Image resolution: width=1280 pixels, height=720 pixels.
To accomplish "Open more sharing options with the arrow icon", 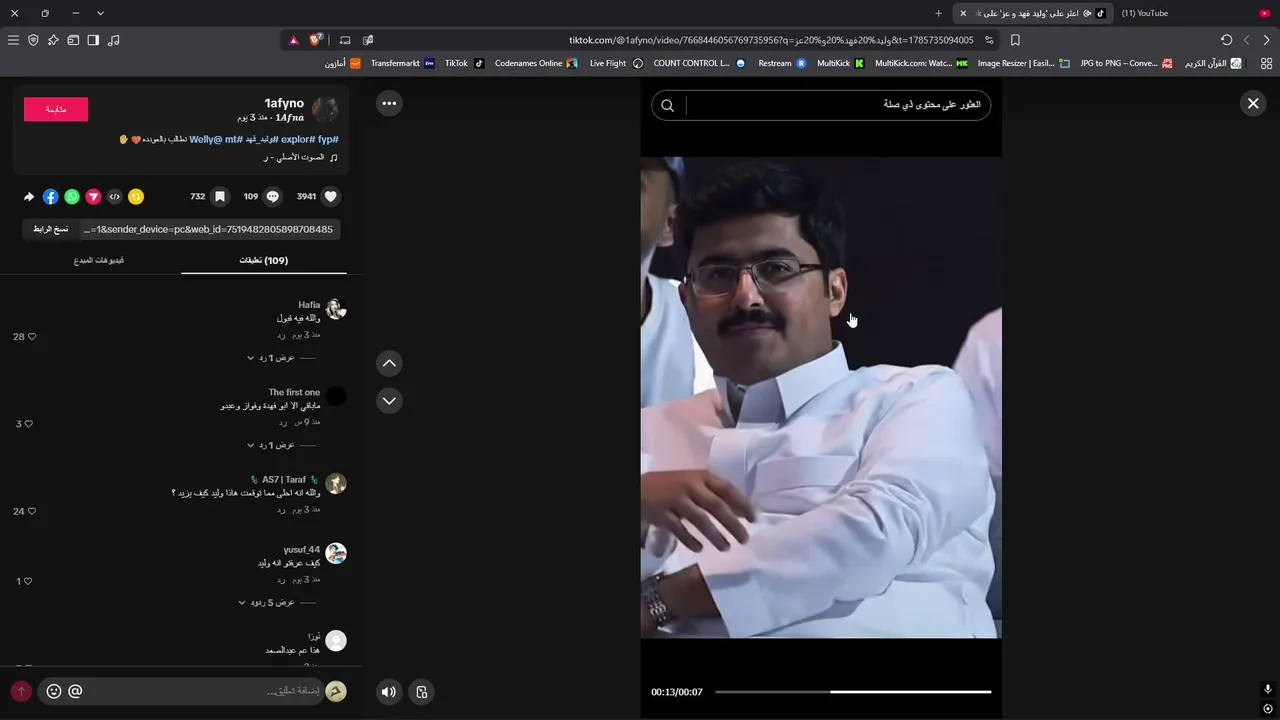I will (29, 197).
